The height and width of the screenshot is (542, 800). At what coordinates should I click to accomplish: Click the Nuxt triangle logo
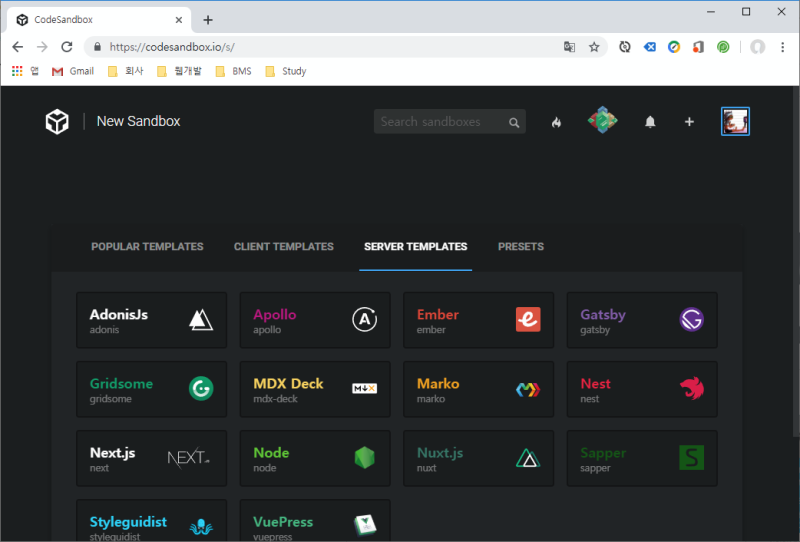(528, 458)
